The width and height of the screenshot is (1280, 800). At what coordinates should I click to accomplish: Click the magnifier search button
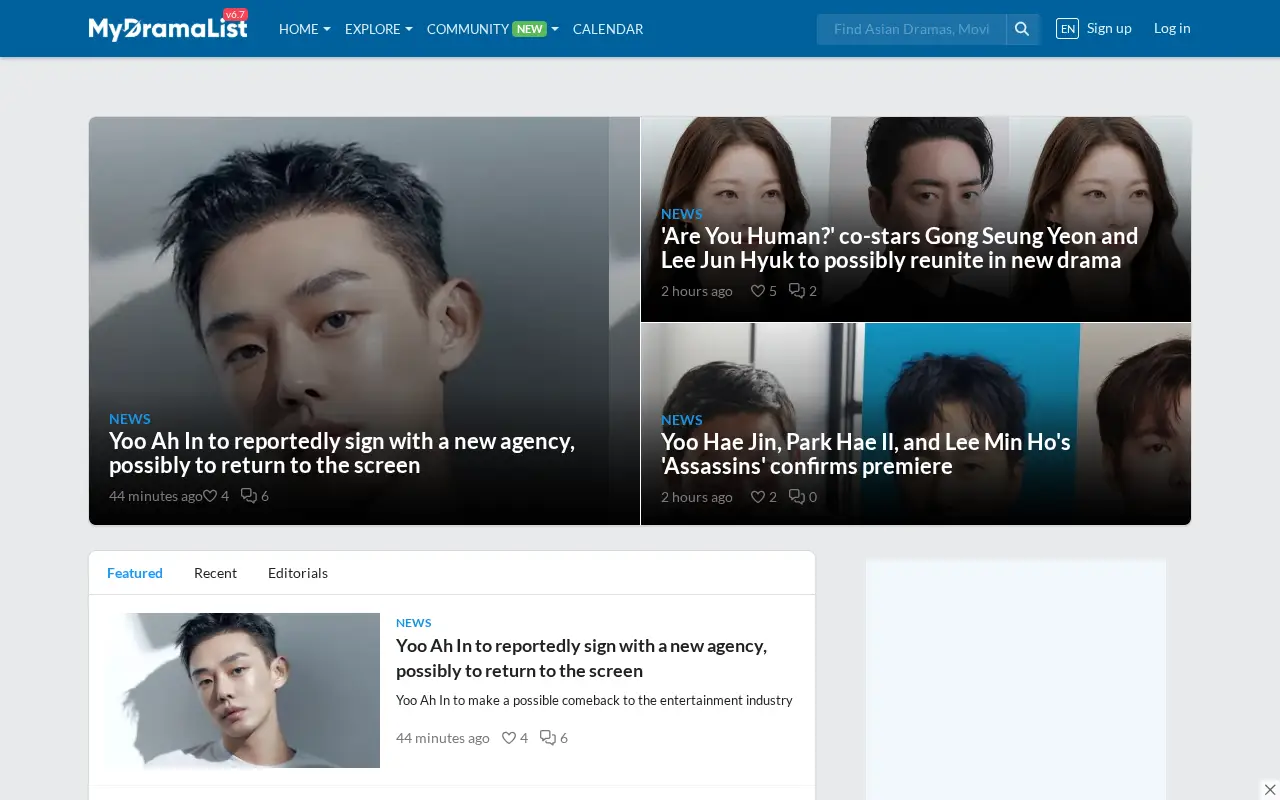pyautogui.click(x=1022, y=29)
